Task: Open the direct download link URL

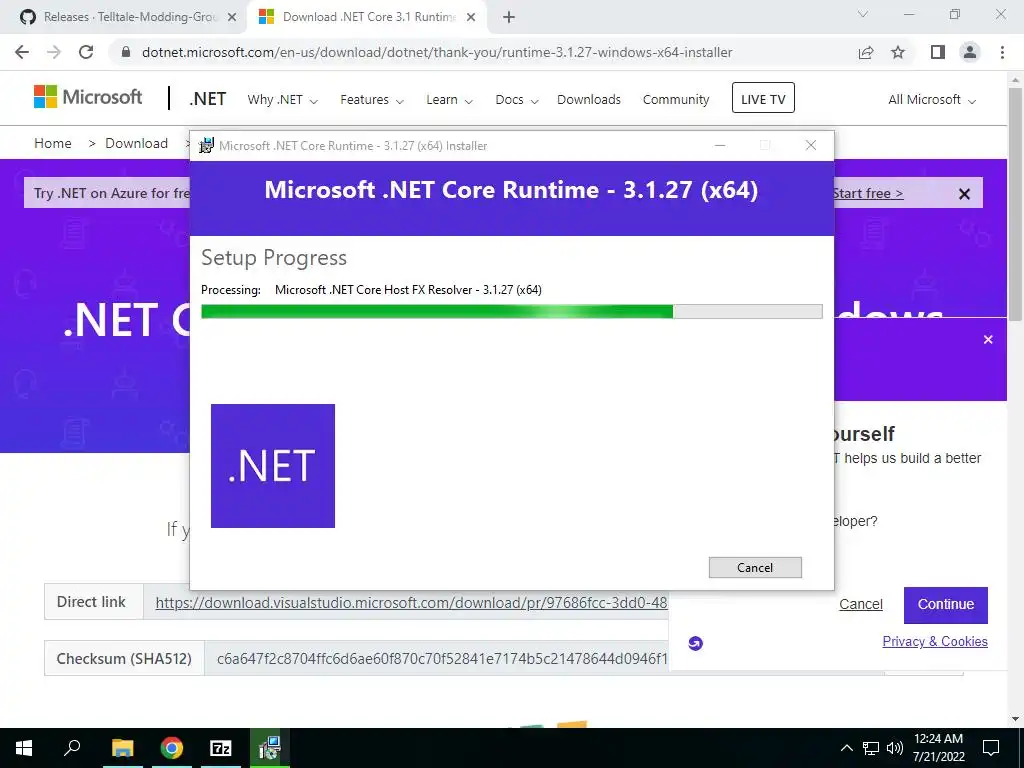Action: click(411, 602)
